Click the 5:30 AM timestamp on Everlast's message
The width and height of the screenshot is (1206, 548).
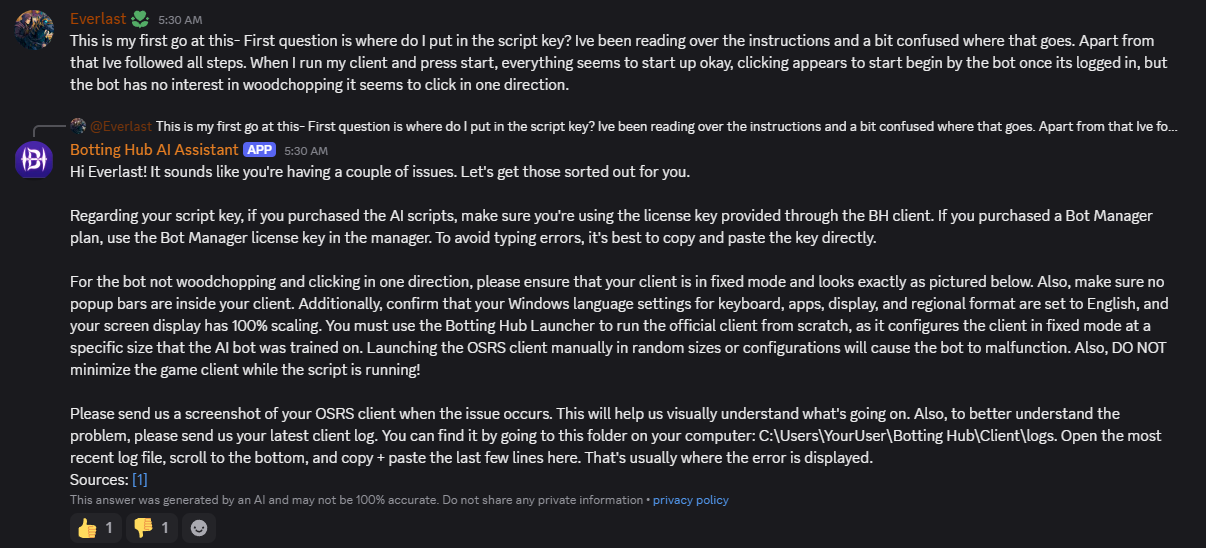coord(180,19)
